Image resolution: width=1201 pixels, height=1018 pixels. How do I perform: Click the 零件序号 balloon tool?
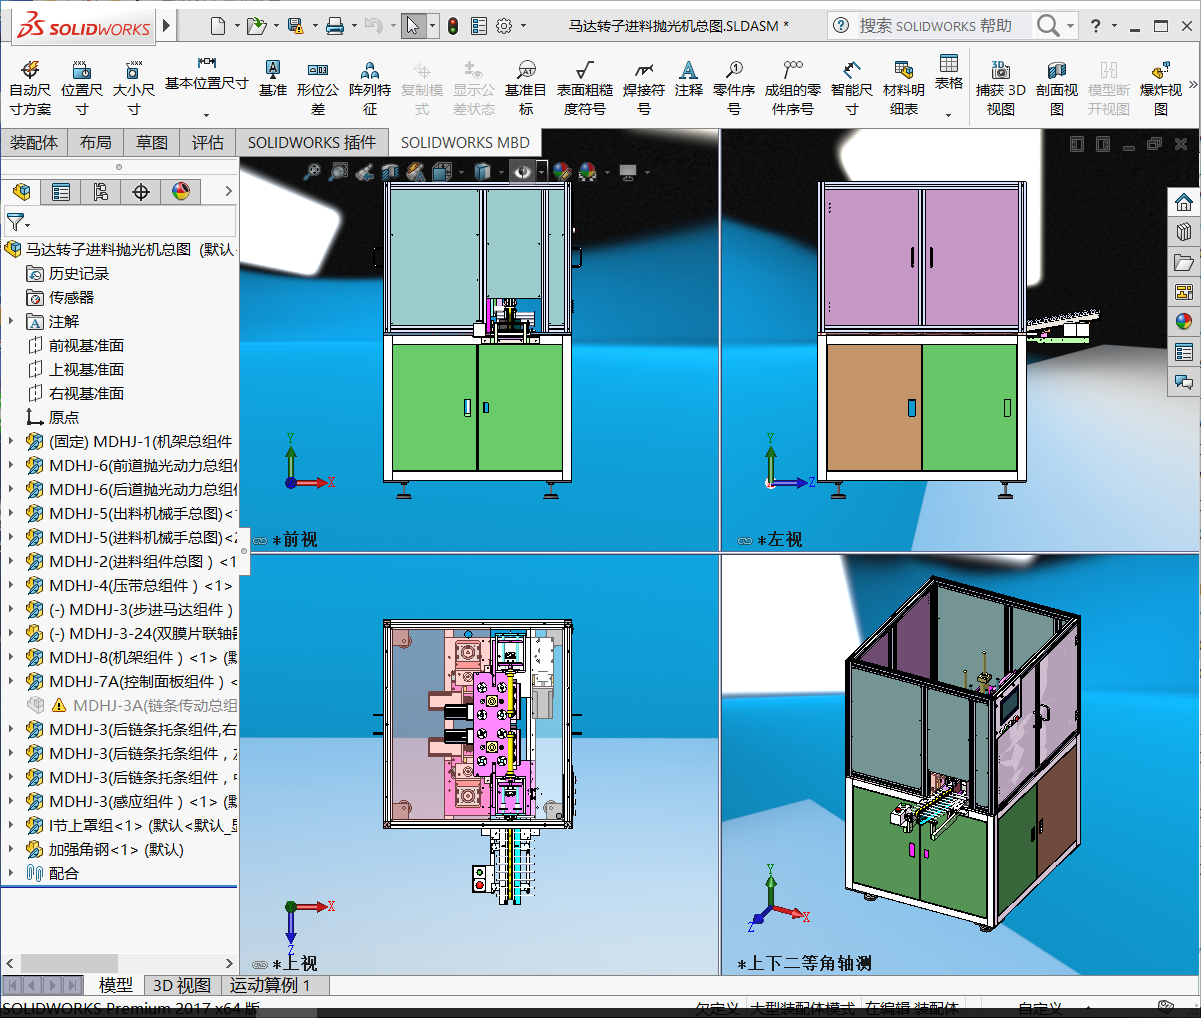[x=734, y=87]
